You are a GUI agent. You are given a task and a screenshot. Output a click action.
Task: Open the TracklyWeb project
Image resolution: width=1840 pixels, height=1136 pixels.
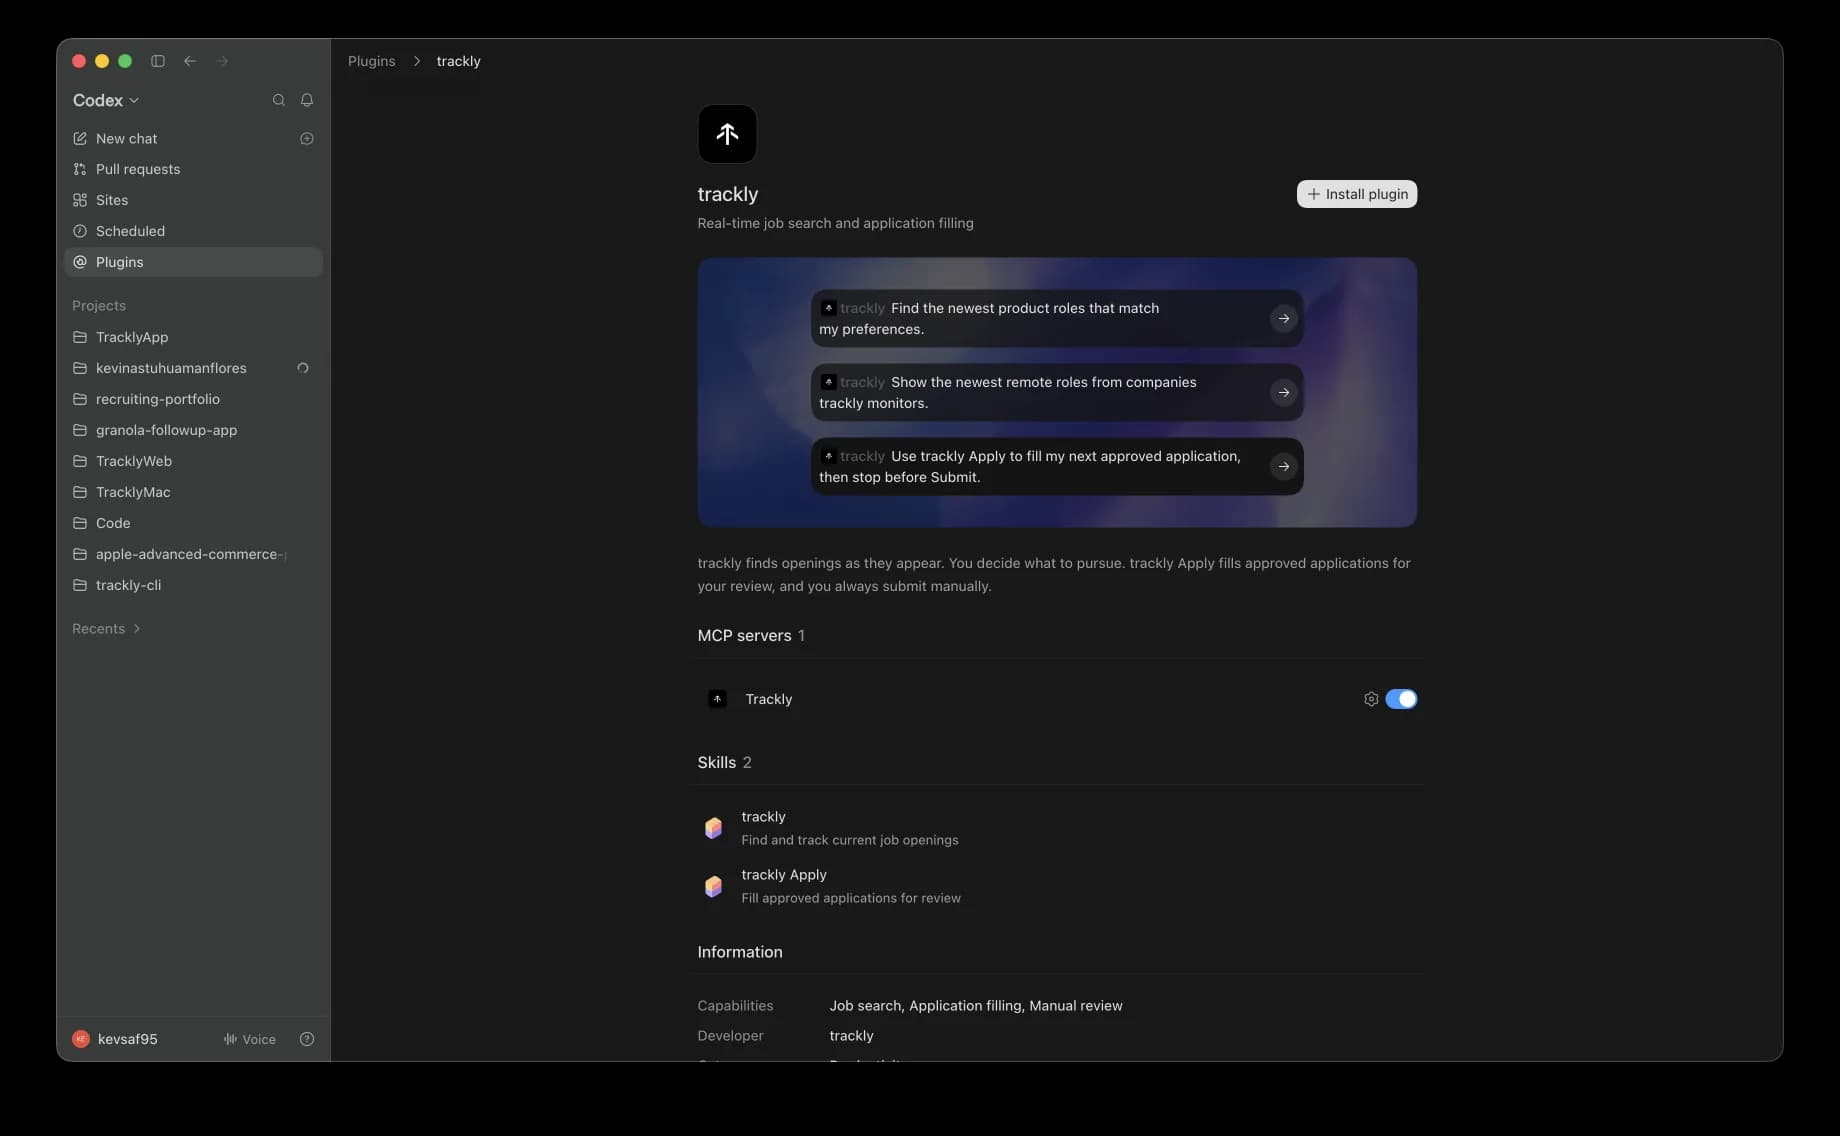click(193, 461)
